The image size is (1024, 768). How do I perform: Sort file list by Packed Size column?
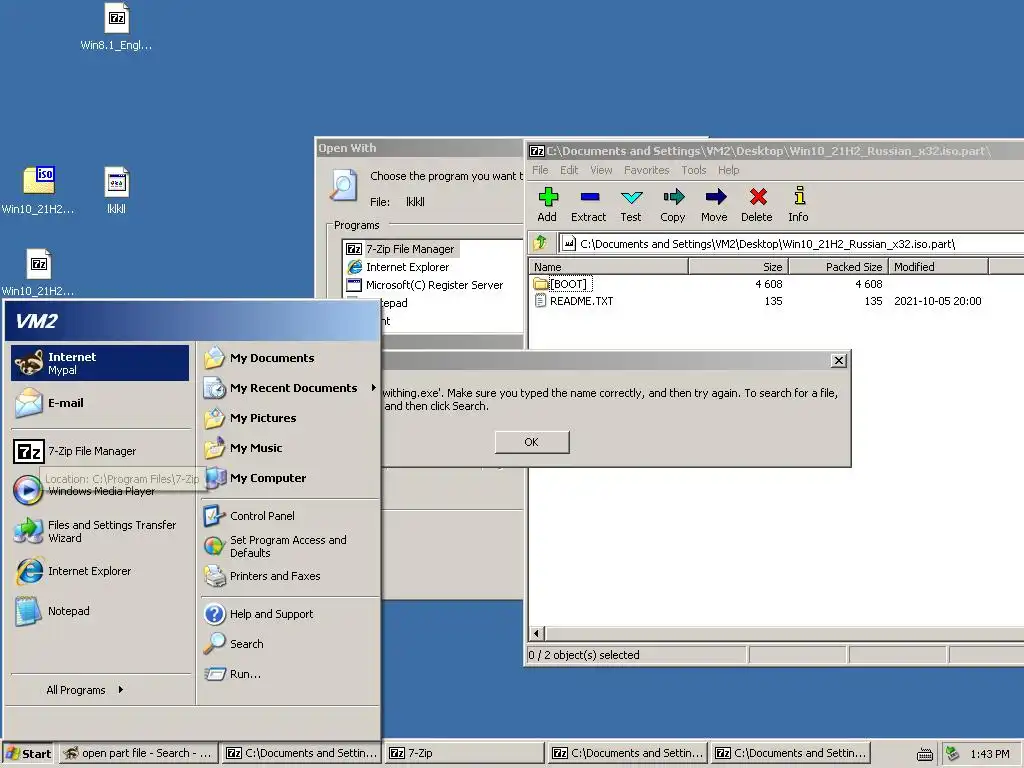(839, 266)
